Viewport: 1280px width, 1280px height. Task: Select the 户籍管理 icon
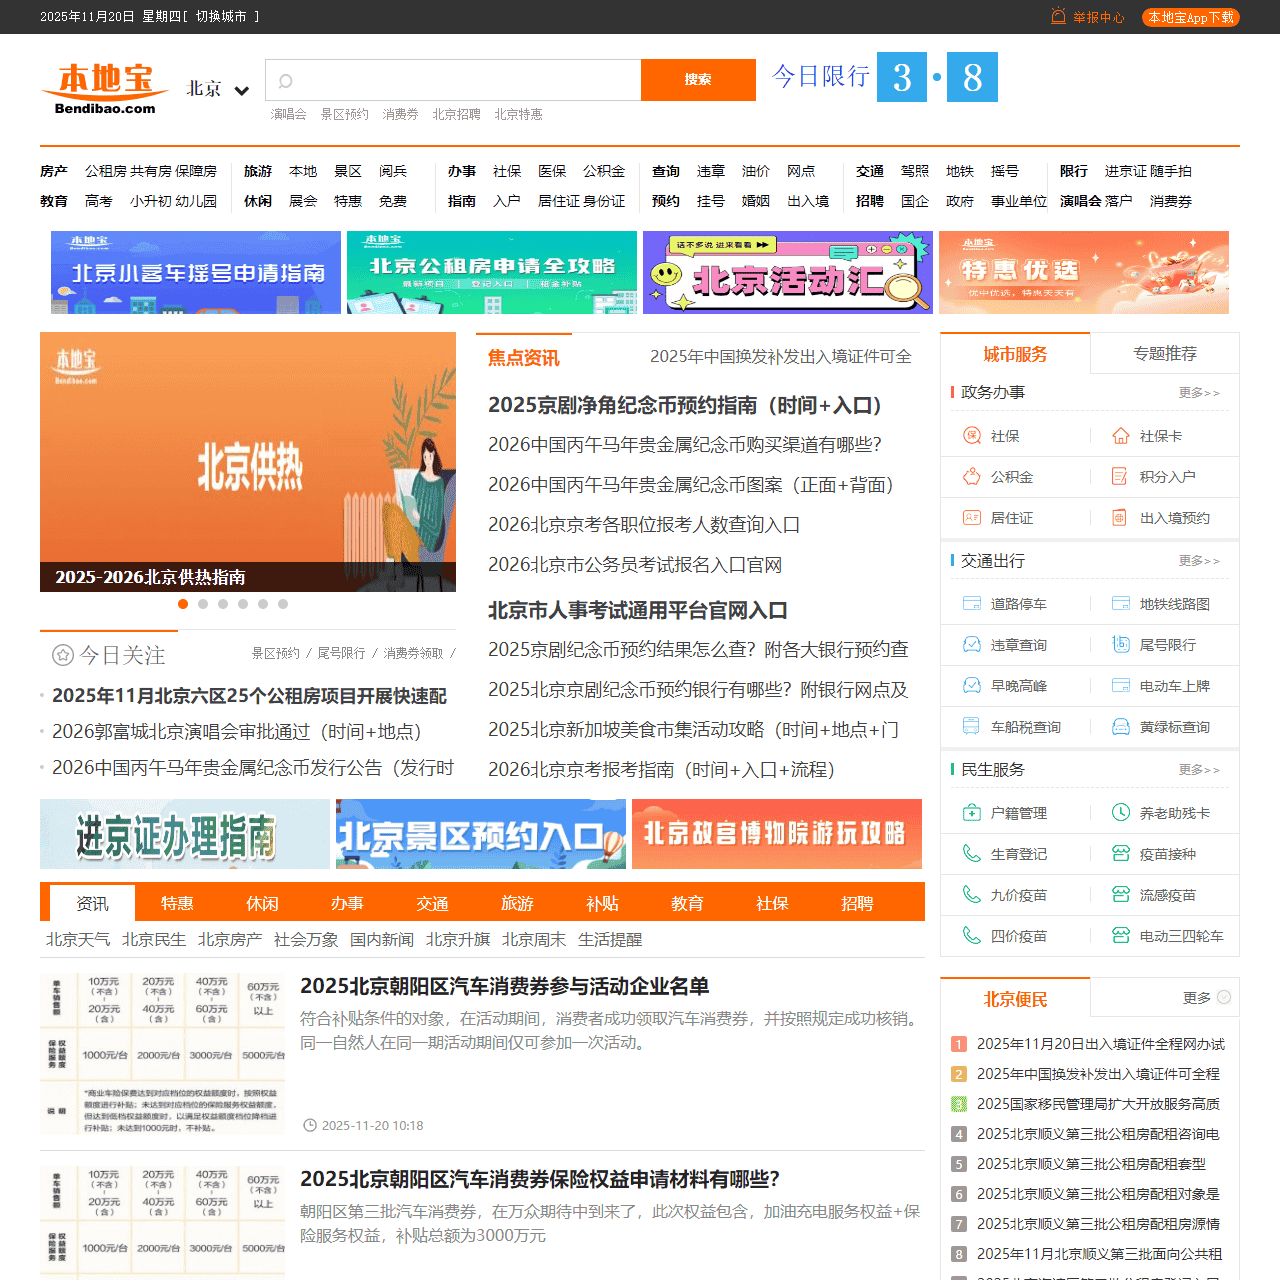click(x=971, y=812)
